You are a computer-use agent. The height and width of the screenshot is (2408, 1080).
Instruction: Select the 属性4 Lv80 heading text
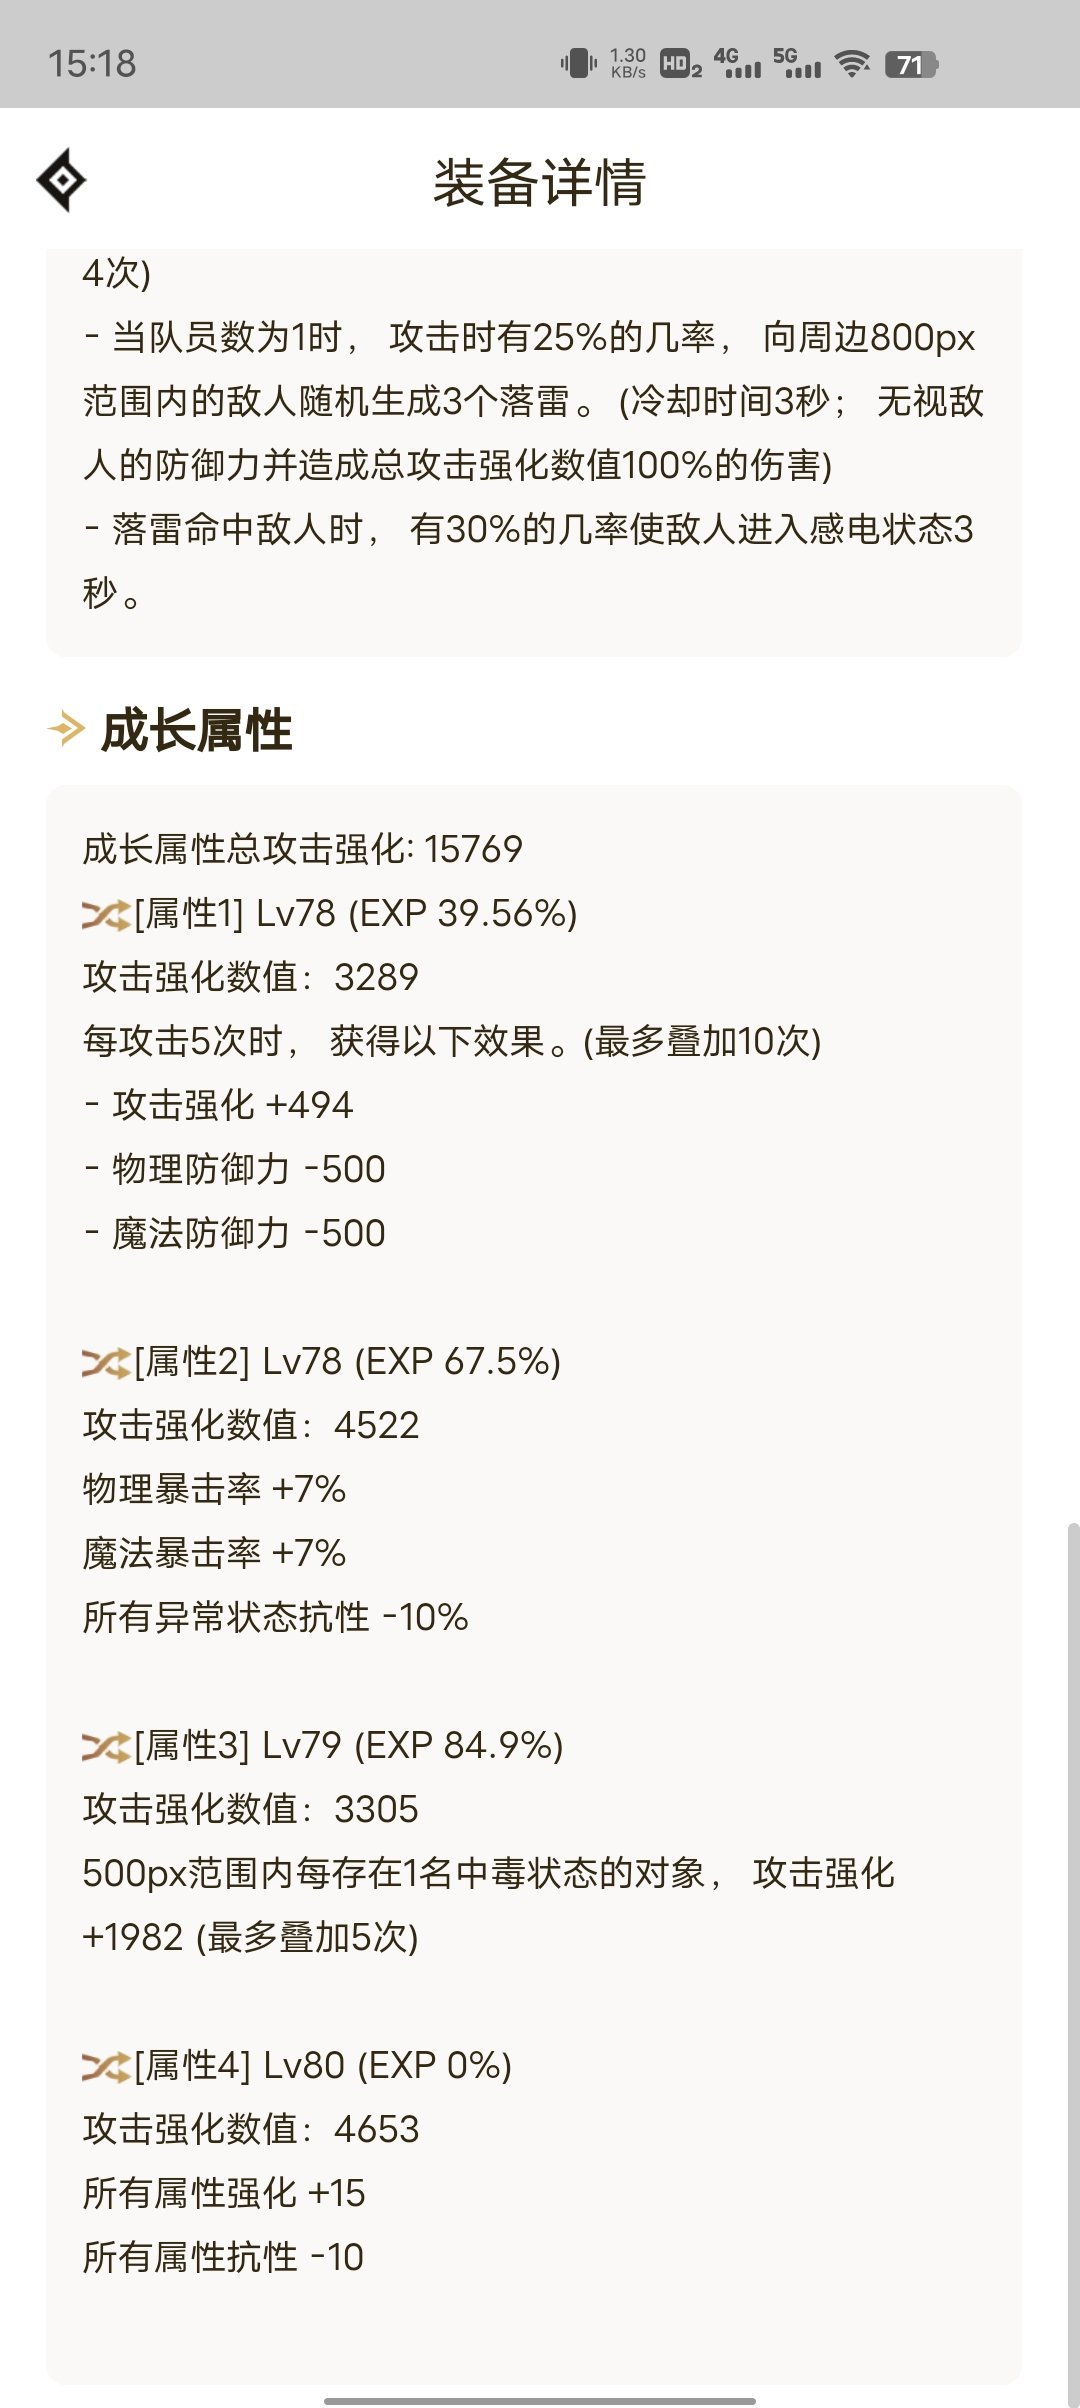tap(323, 2066)
